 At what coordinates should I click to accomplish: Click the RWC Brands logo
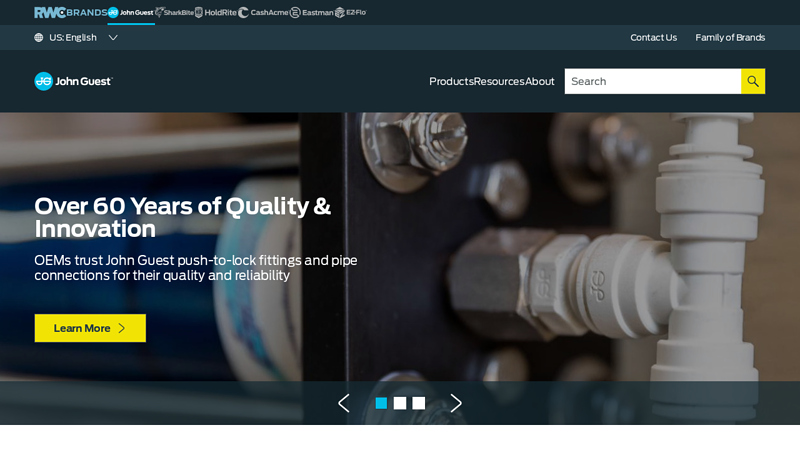point(70,12)
